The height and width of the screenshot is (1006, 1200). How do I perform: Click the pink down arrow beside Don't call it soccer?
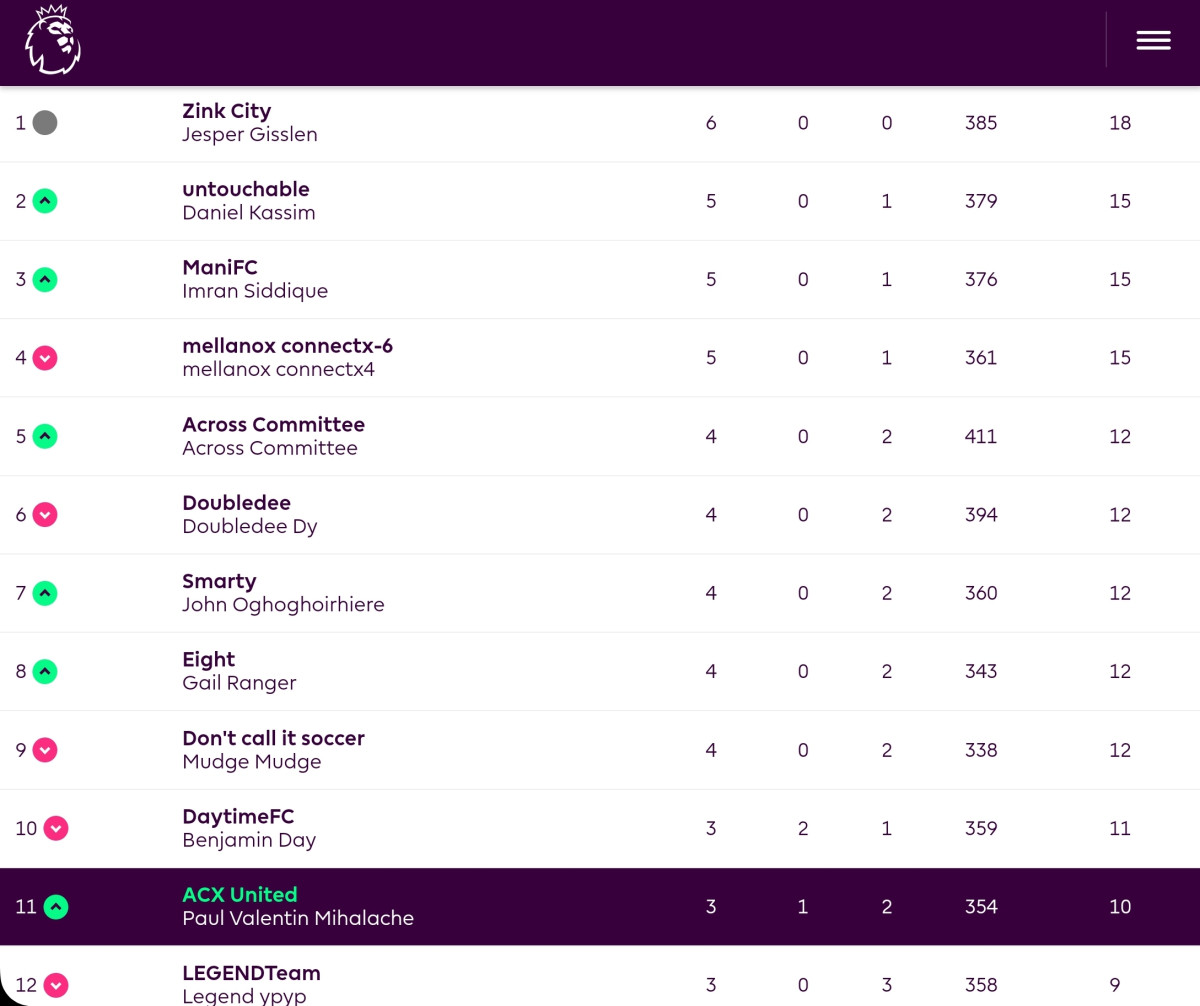click(x=45, y=749)
